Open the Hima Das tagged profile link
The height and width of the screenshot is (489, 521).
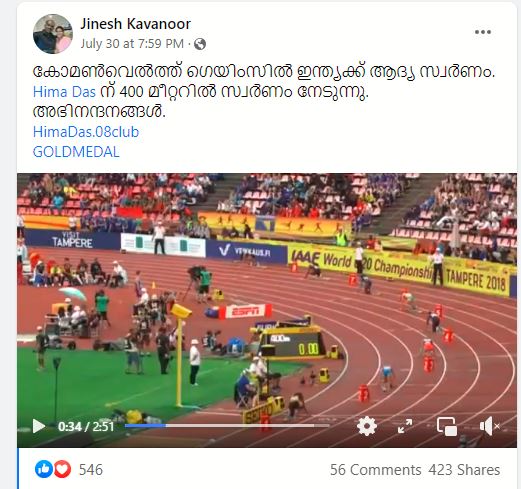[x=64, y=92]
